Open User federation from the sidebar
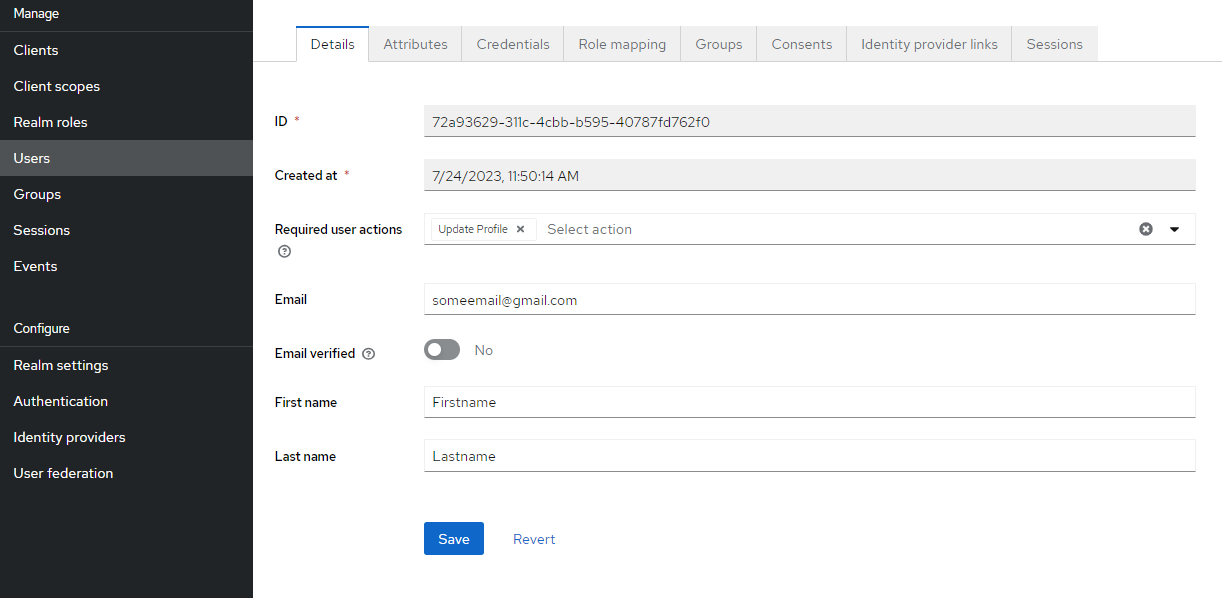This screenshot has width=1222, height=598. click(62, 472)
